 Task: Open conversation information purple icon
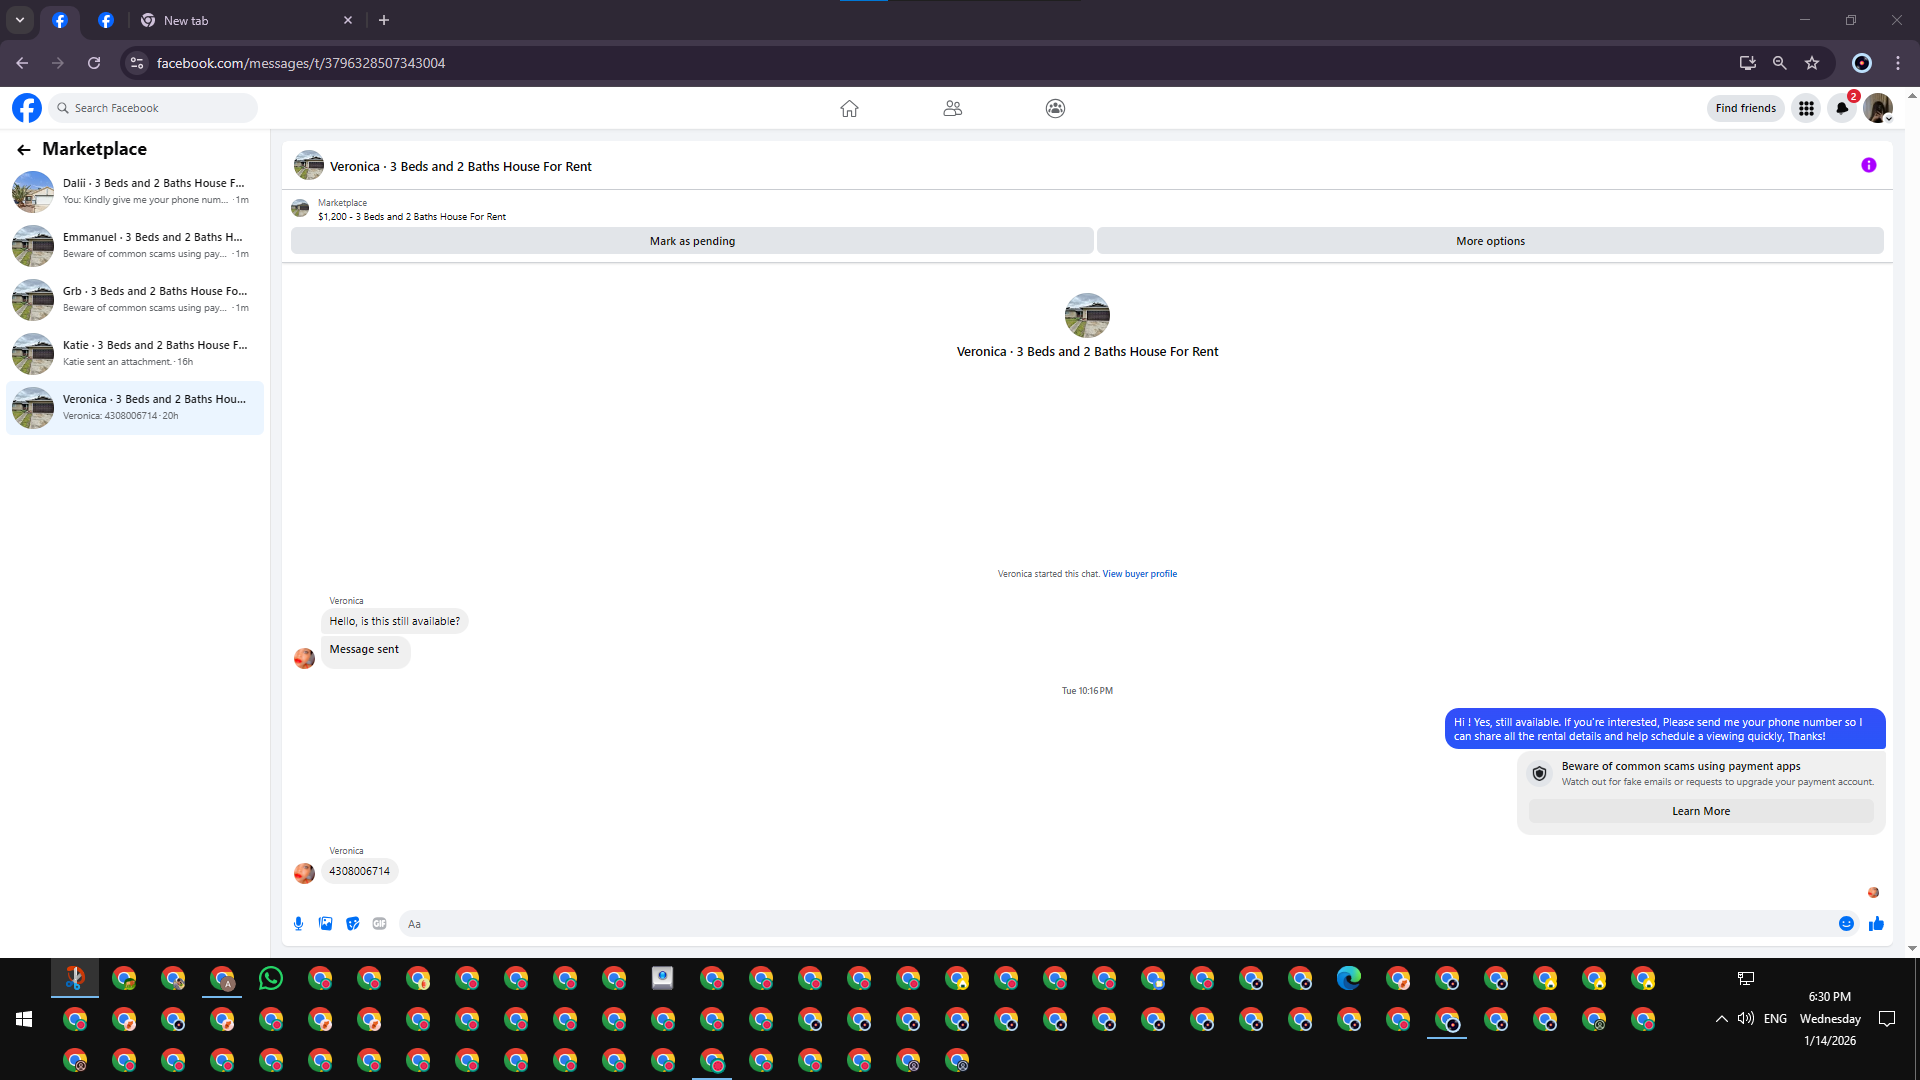coord(1868,165)
